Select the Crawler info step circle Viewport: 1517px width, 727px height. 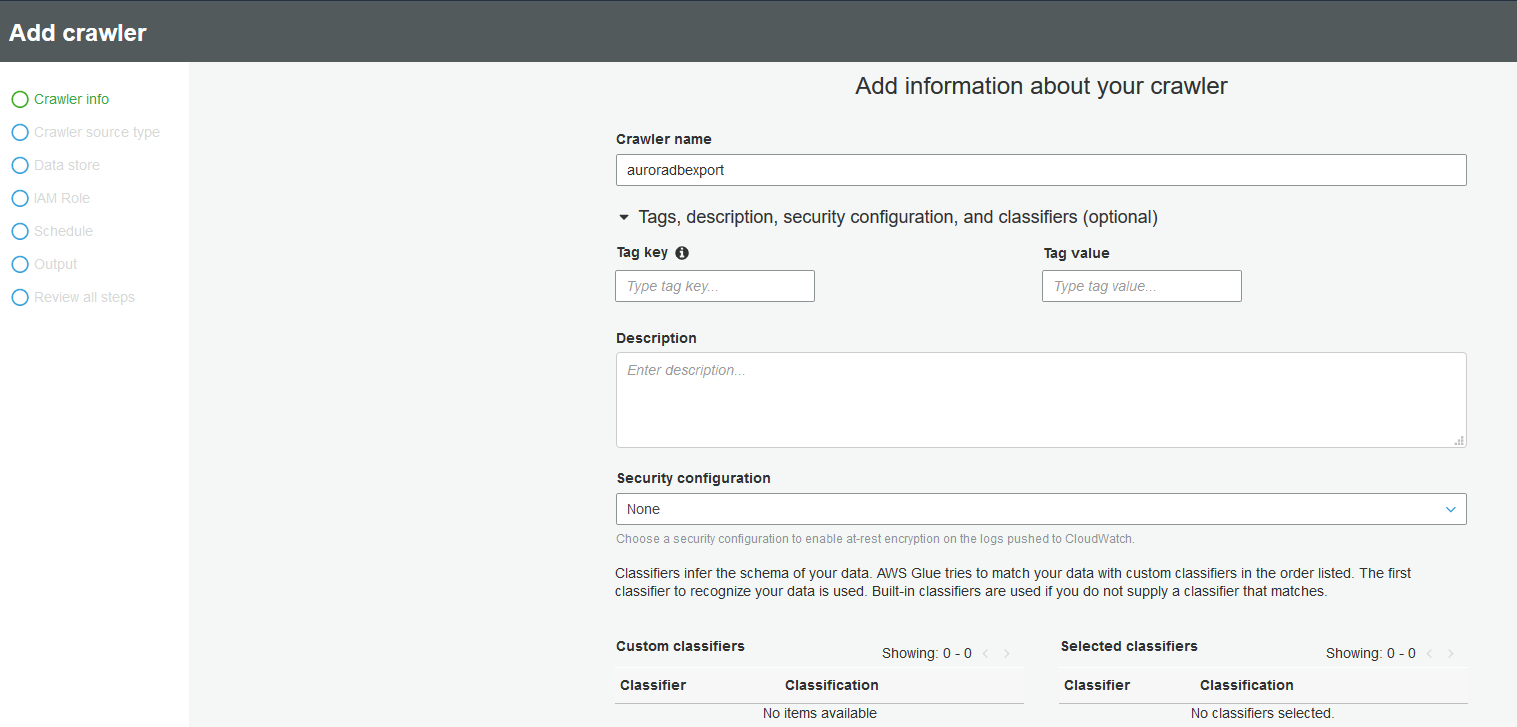click(x=20, y=99)
